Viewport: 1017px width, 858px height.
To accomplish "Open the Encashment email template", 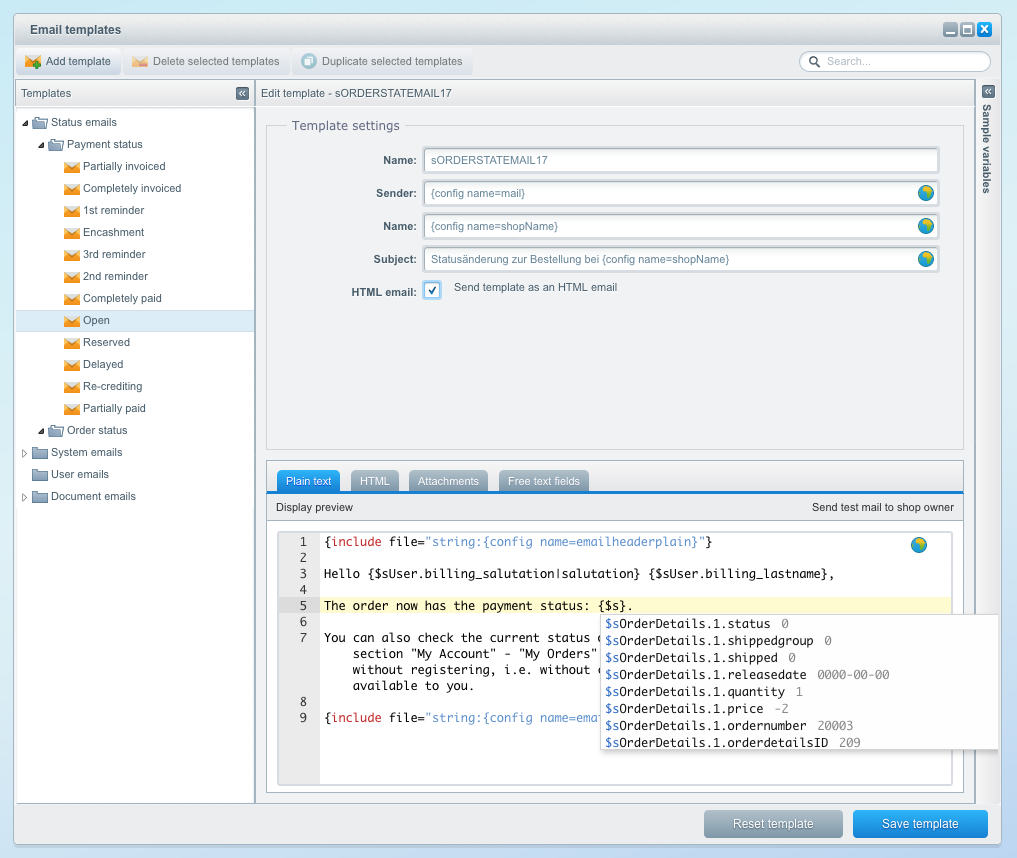I will [113, 232].
